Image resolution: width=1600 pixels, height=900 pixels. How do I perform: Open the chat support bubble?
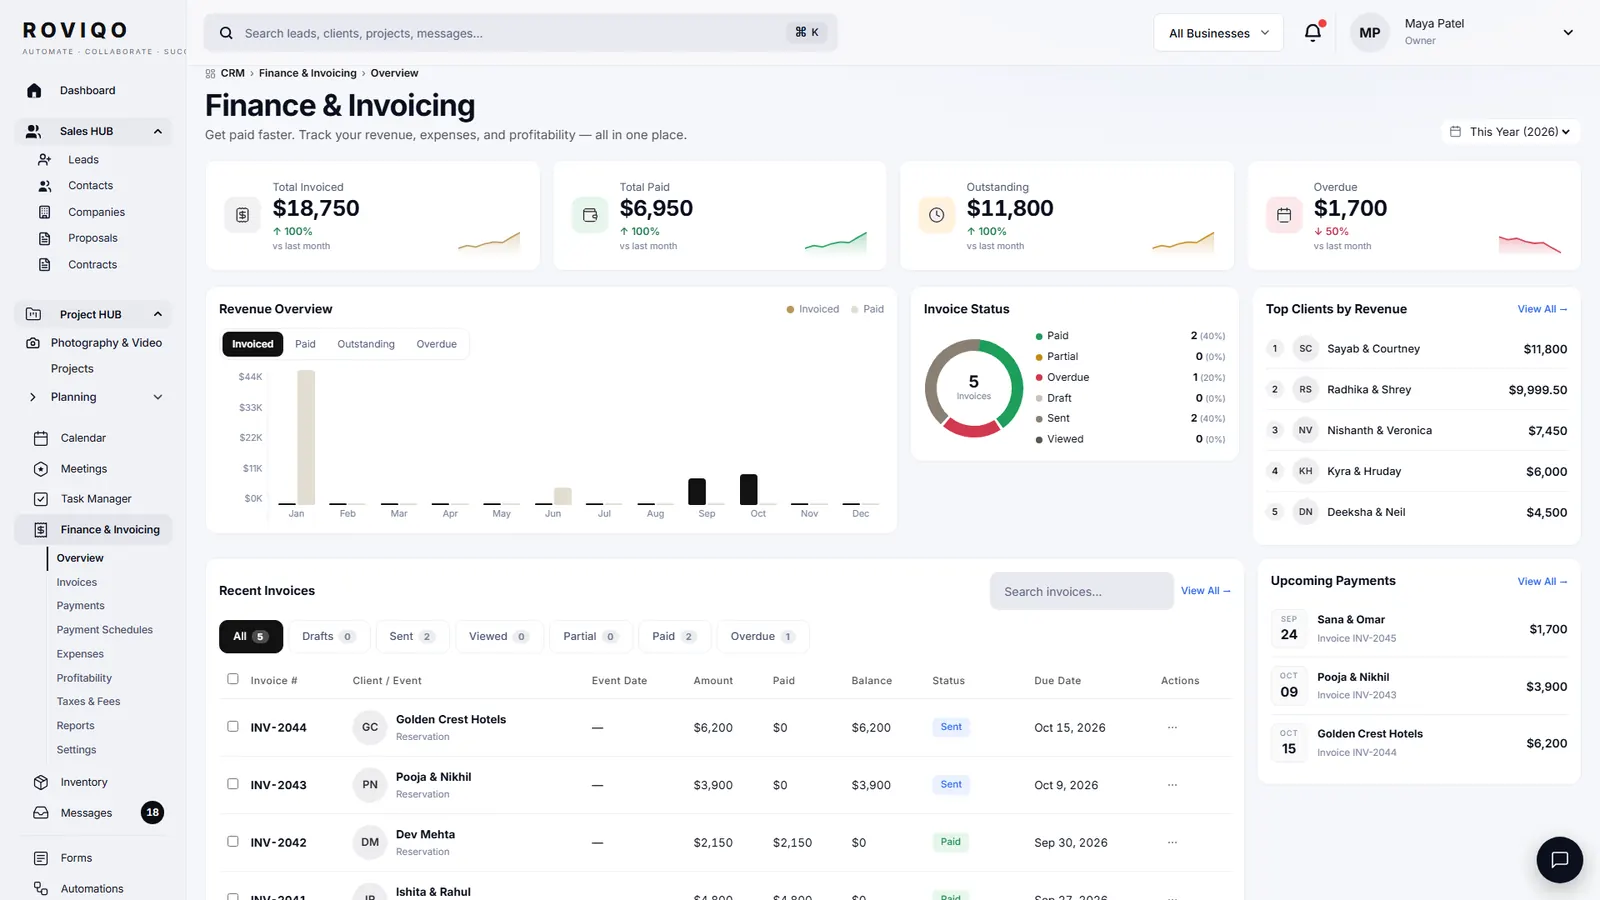(x=1559, y=859)
